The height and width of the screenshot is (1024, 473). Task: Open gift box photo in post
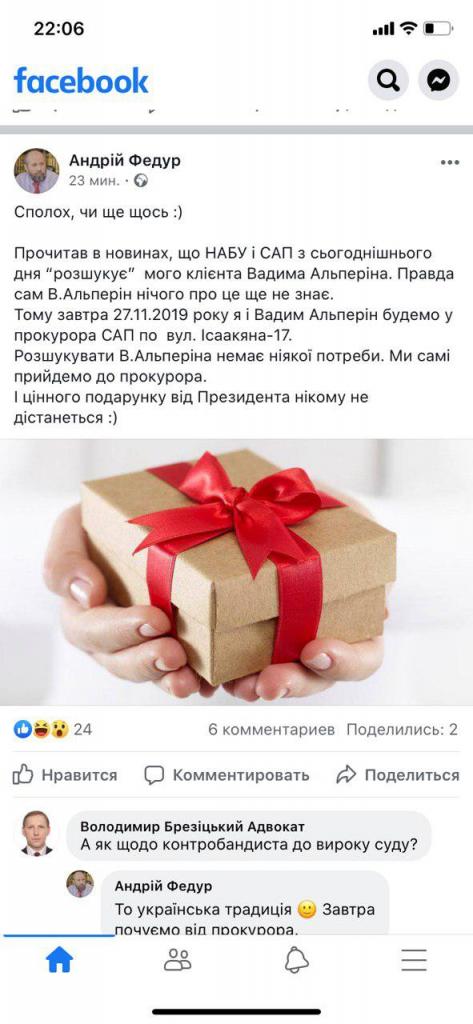click(x=236, y=571)
